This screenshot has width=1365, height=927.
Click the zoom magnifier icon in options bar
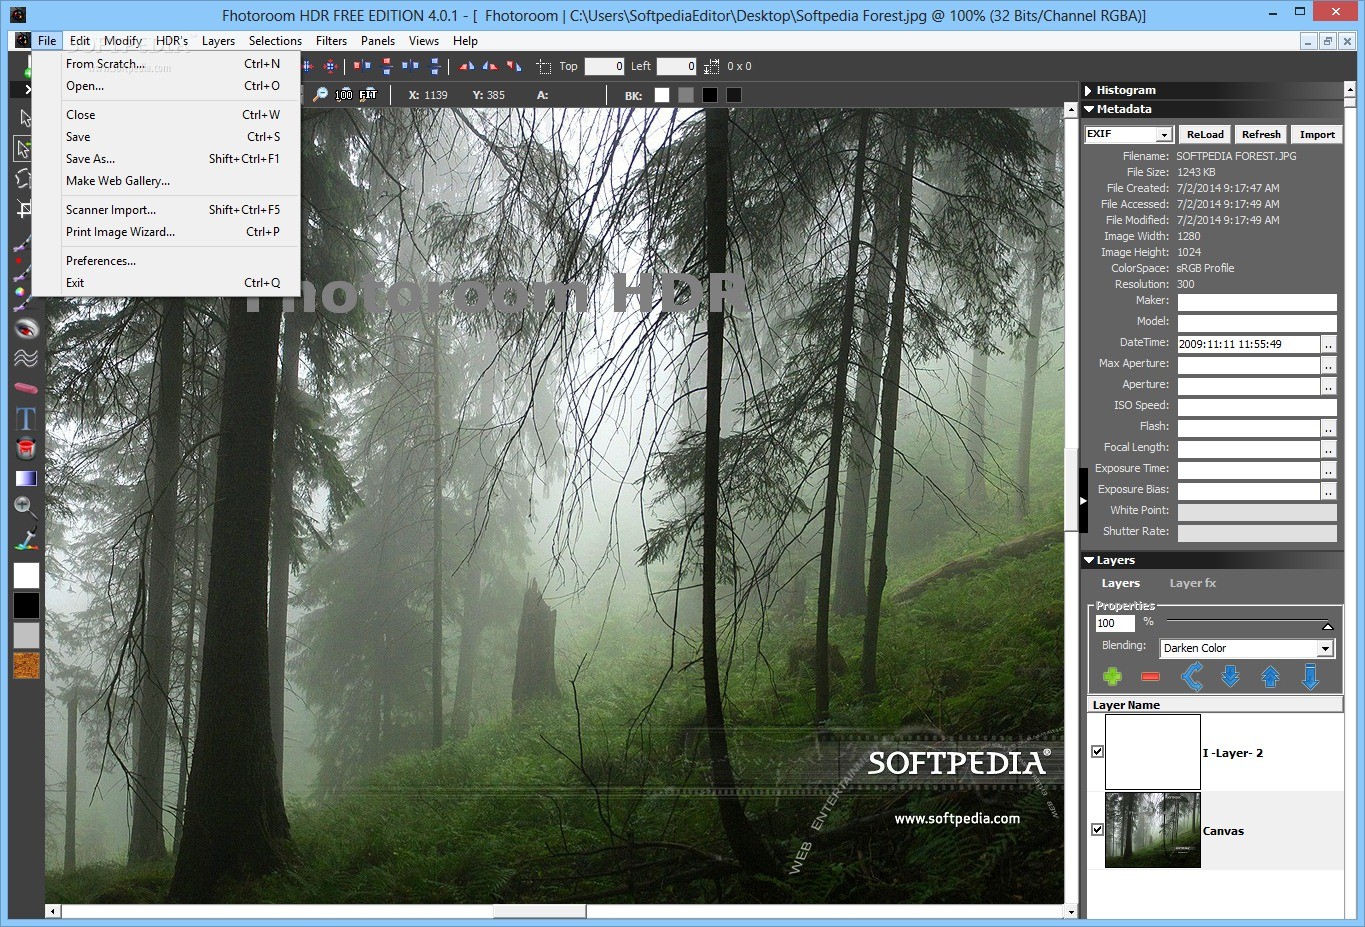[320, 95]
